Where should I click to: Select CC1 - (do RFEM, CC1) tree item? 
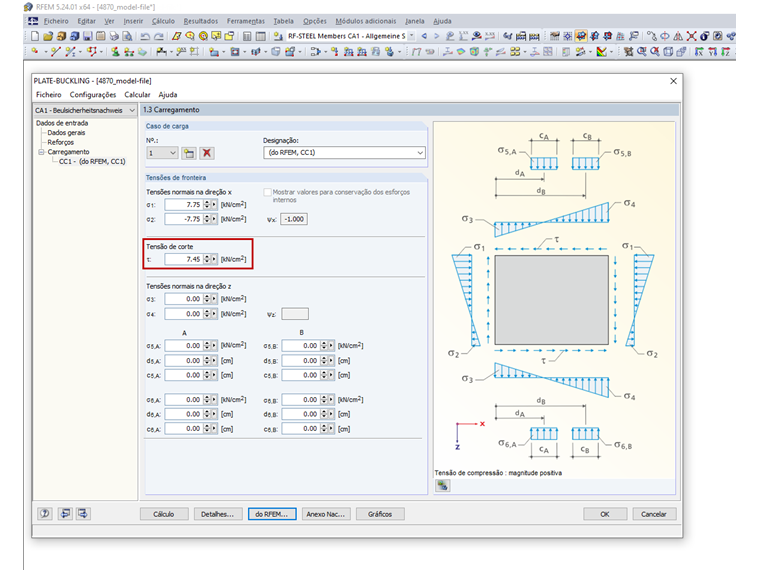92,161
